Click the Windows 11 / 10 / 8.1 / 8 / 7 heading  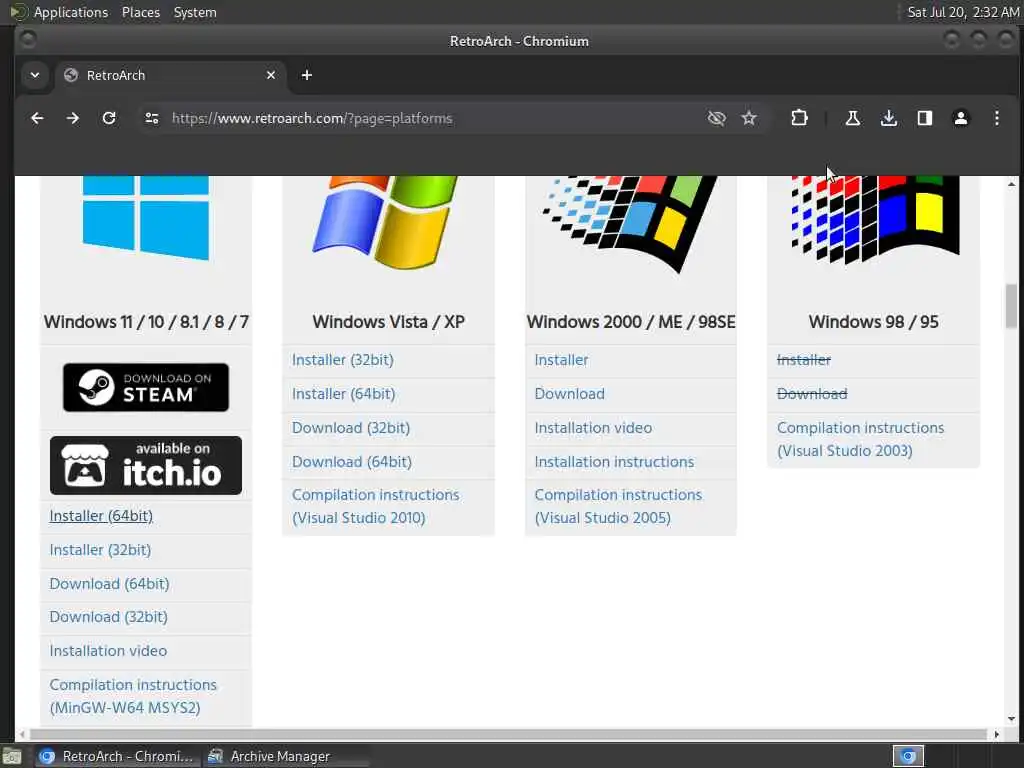click(x=146, y=322)
